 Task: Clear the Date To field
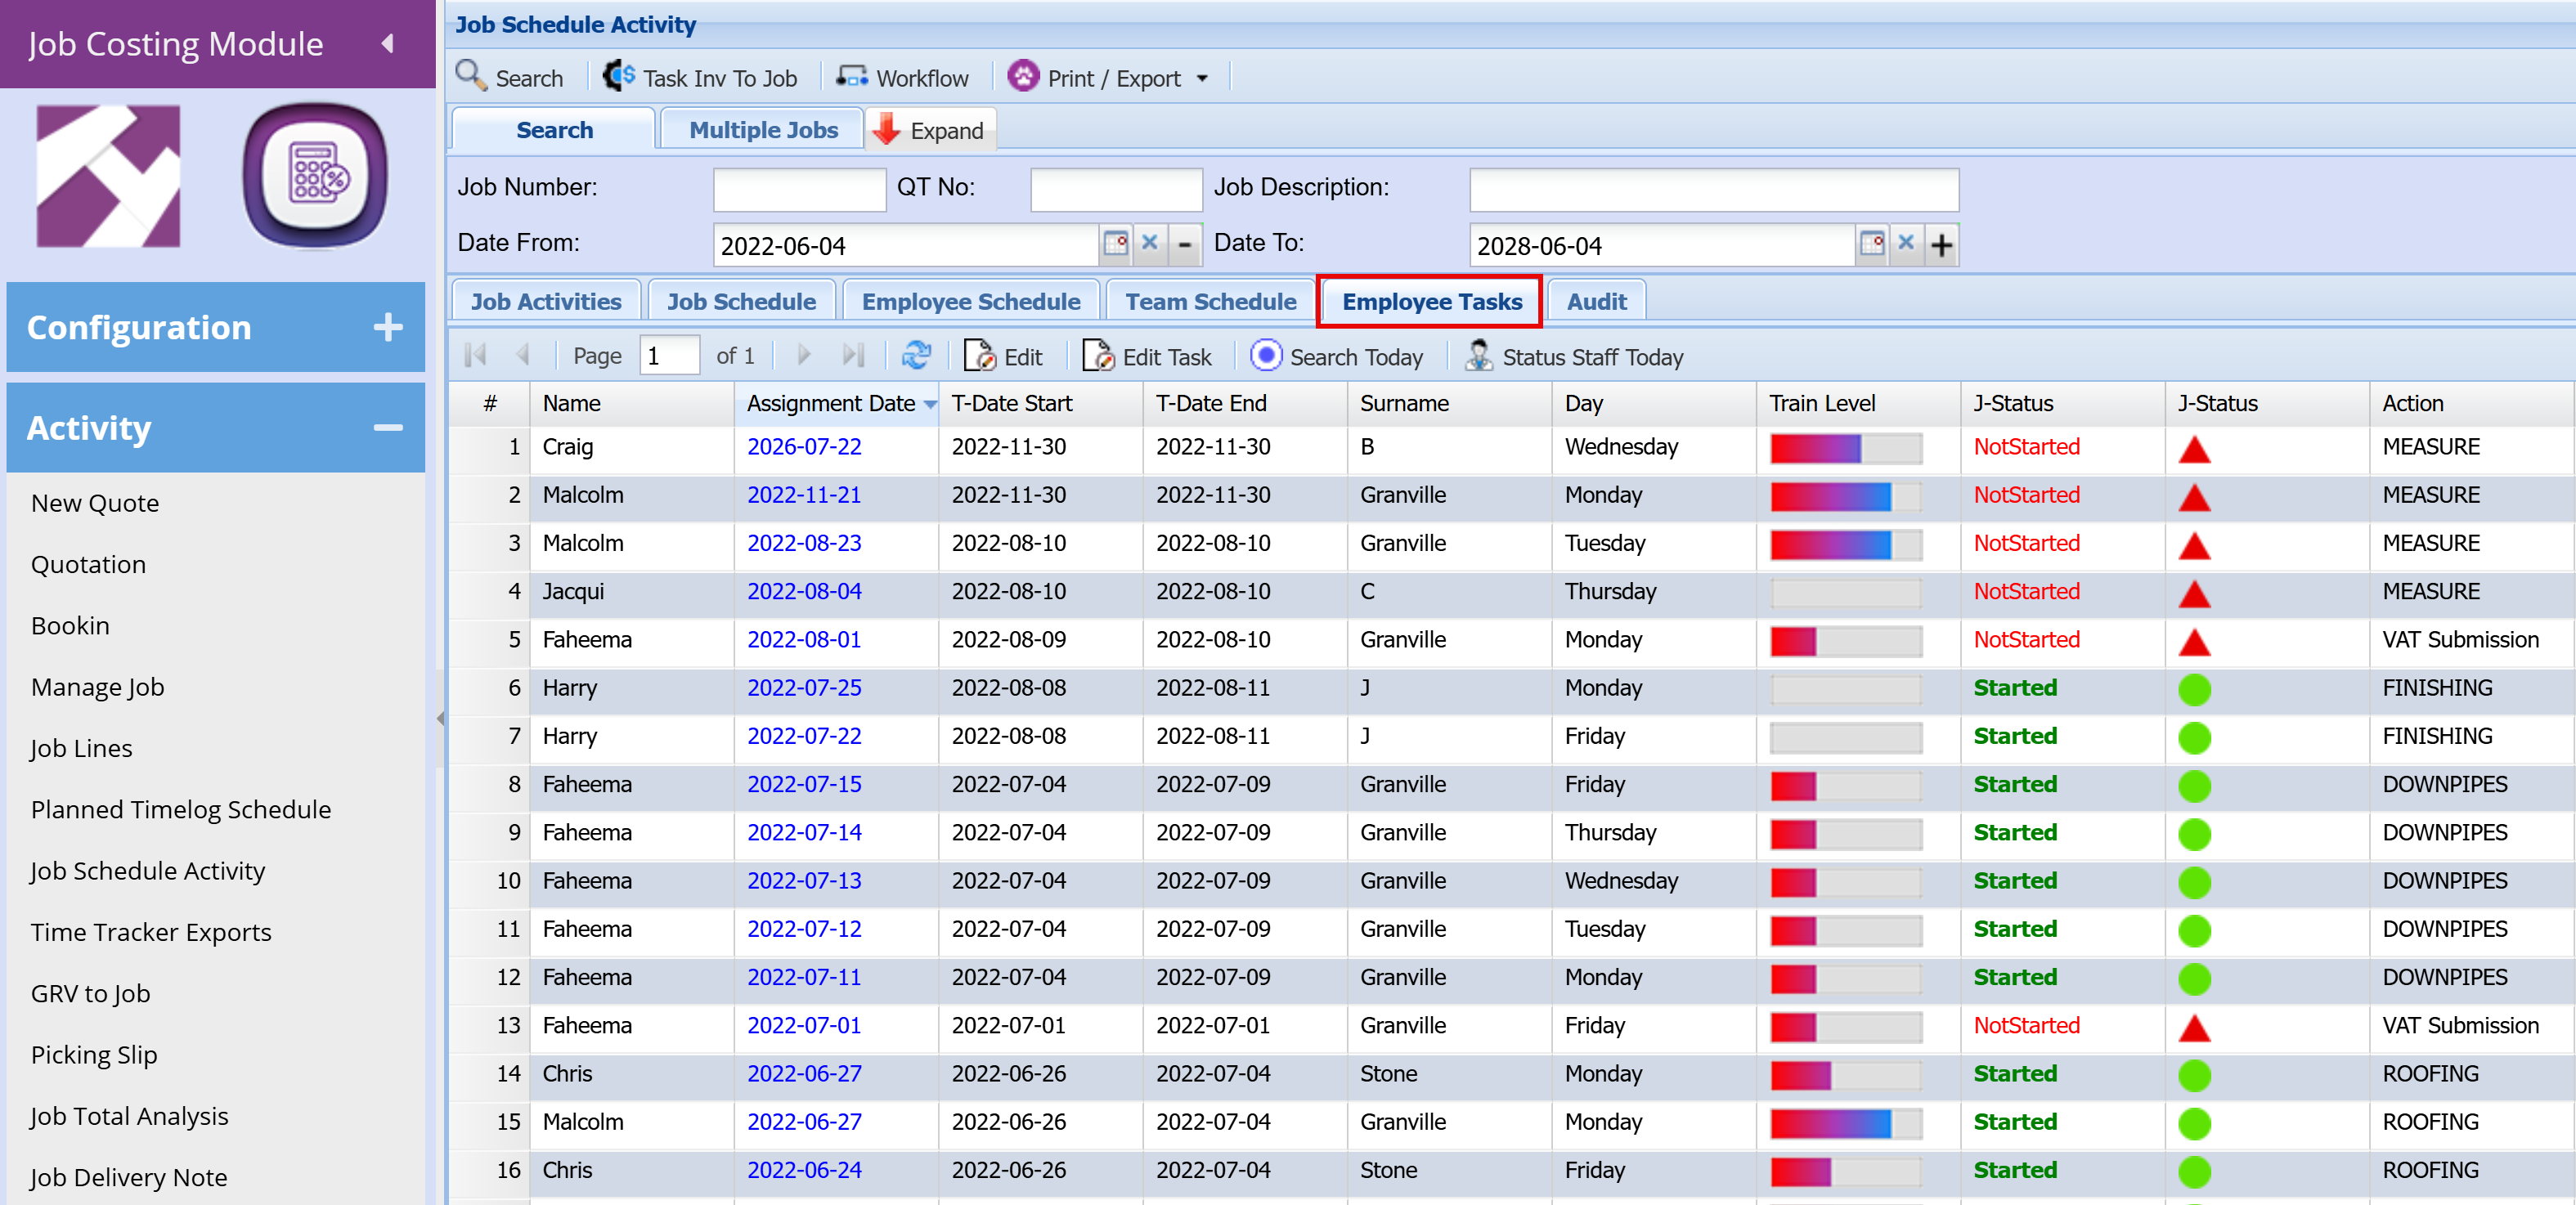tap(1906, 243)
